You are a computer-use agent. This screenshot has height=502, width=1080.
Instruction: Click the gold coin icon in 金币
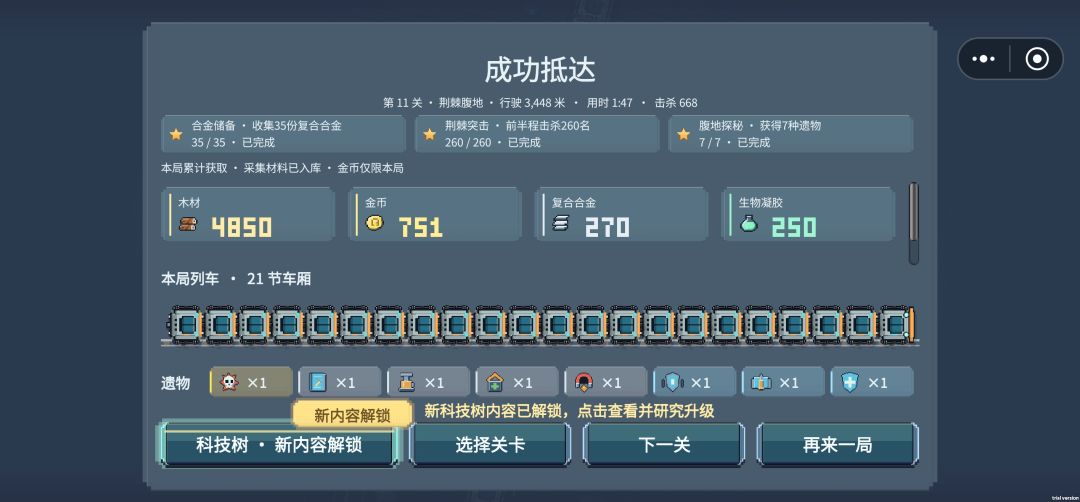click(374, 223)
